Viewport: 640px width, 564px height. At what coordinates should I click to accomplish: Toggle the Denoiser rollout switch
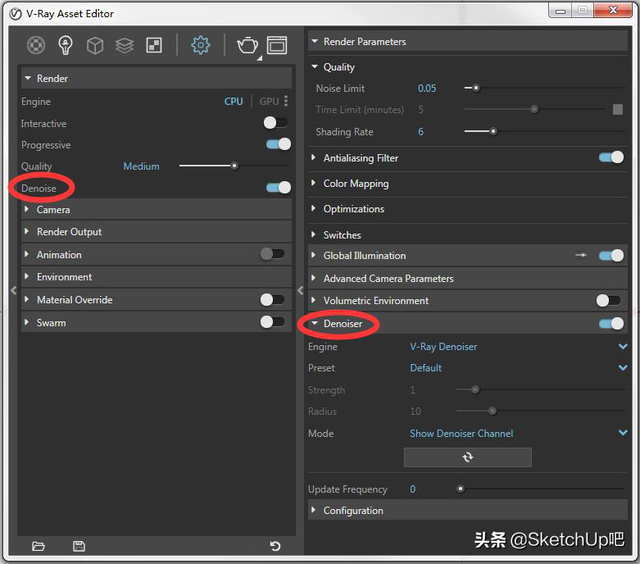pos(611,324)
